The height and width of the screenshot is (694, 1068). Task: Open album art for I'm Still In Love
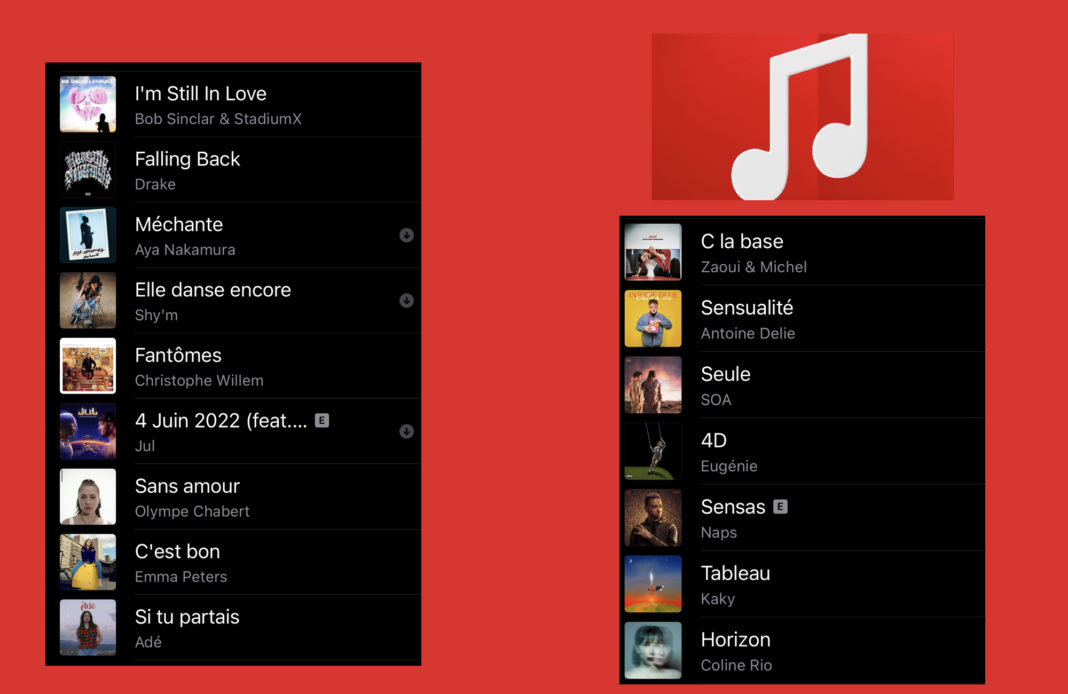tap(88, 104)
